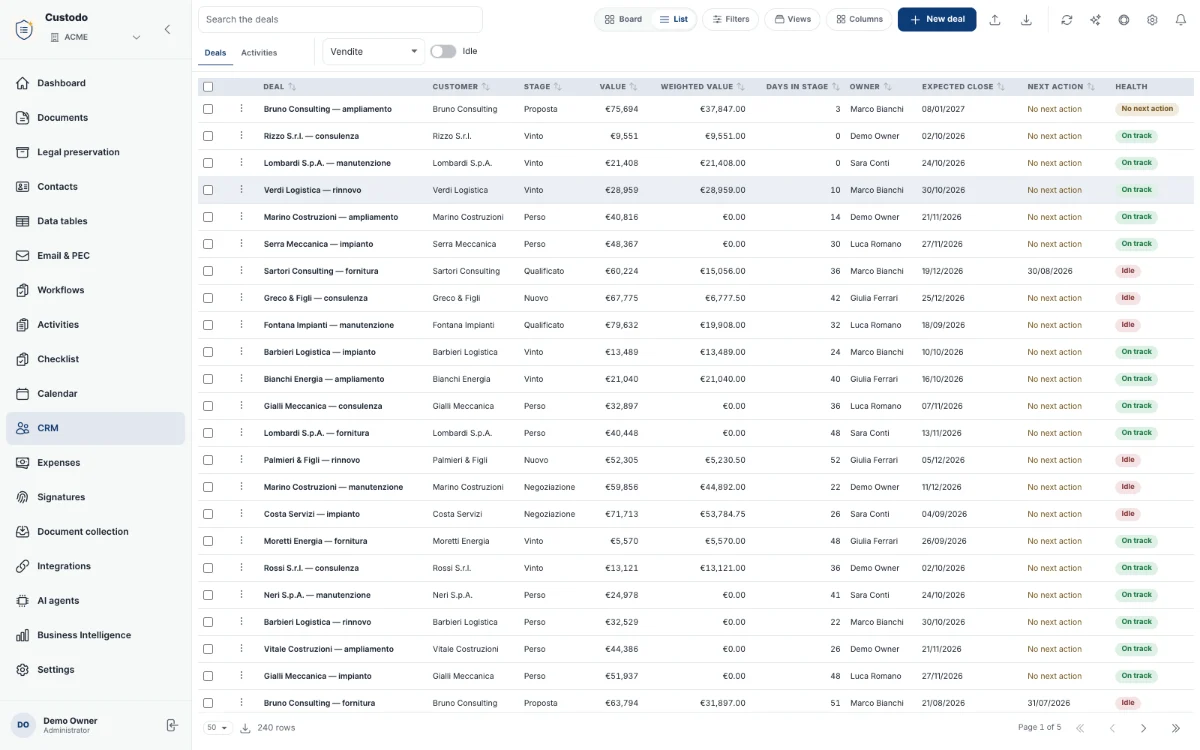1200x750 pixels.
Task: Sort by the CUSTOMER column
Action: [461, 87]
